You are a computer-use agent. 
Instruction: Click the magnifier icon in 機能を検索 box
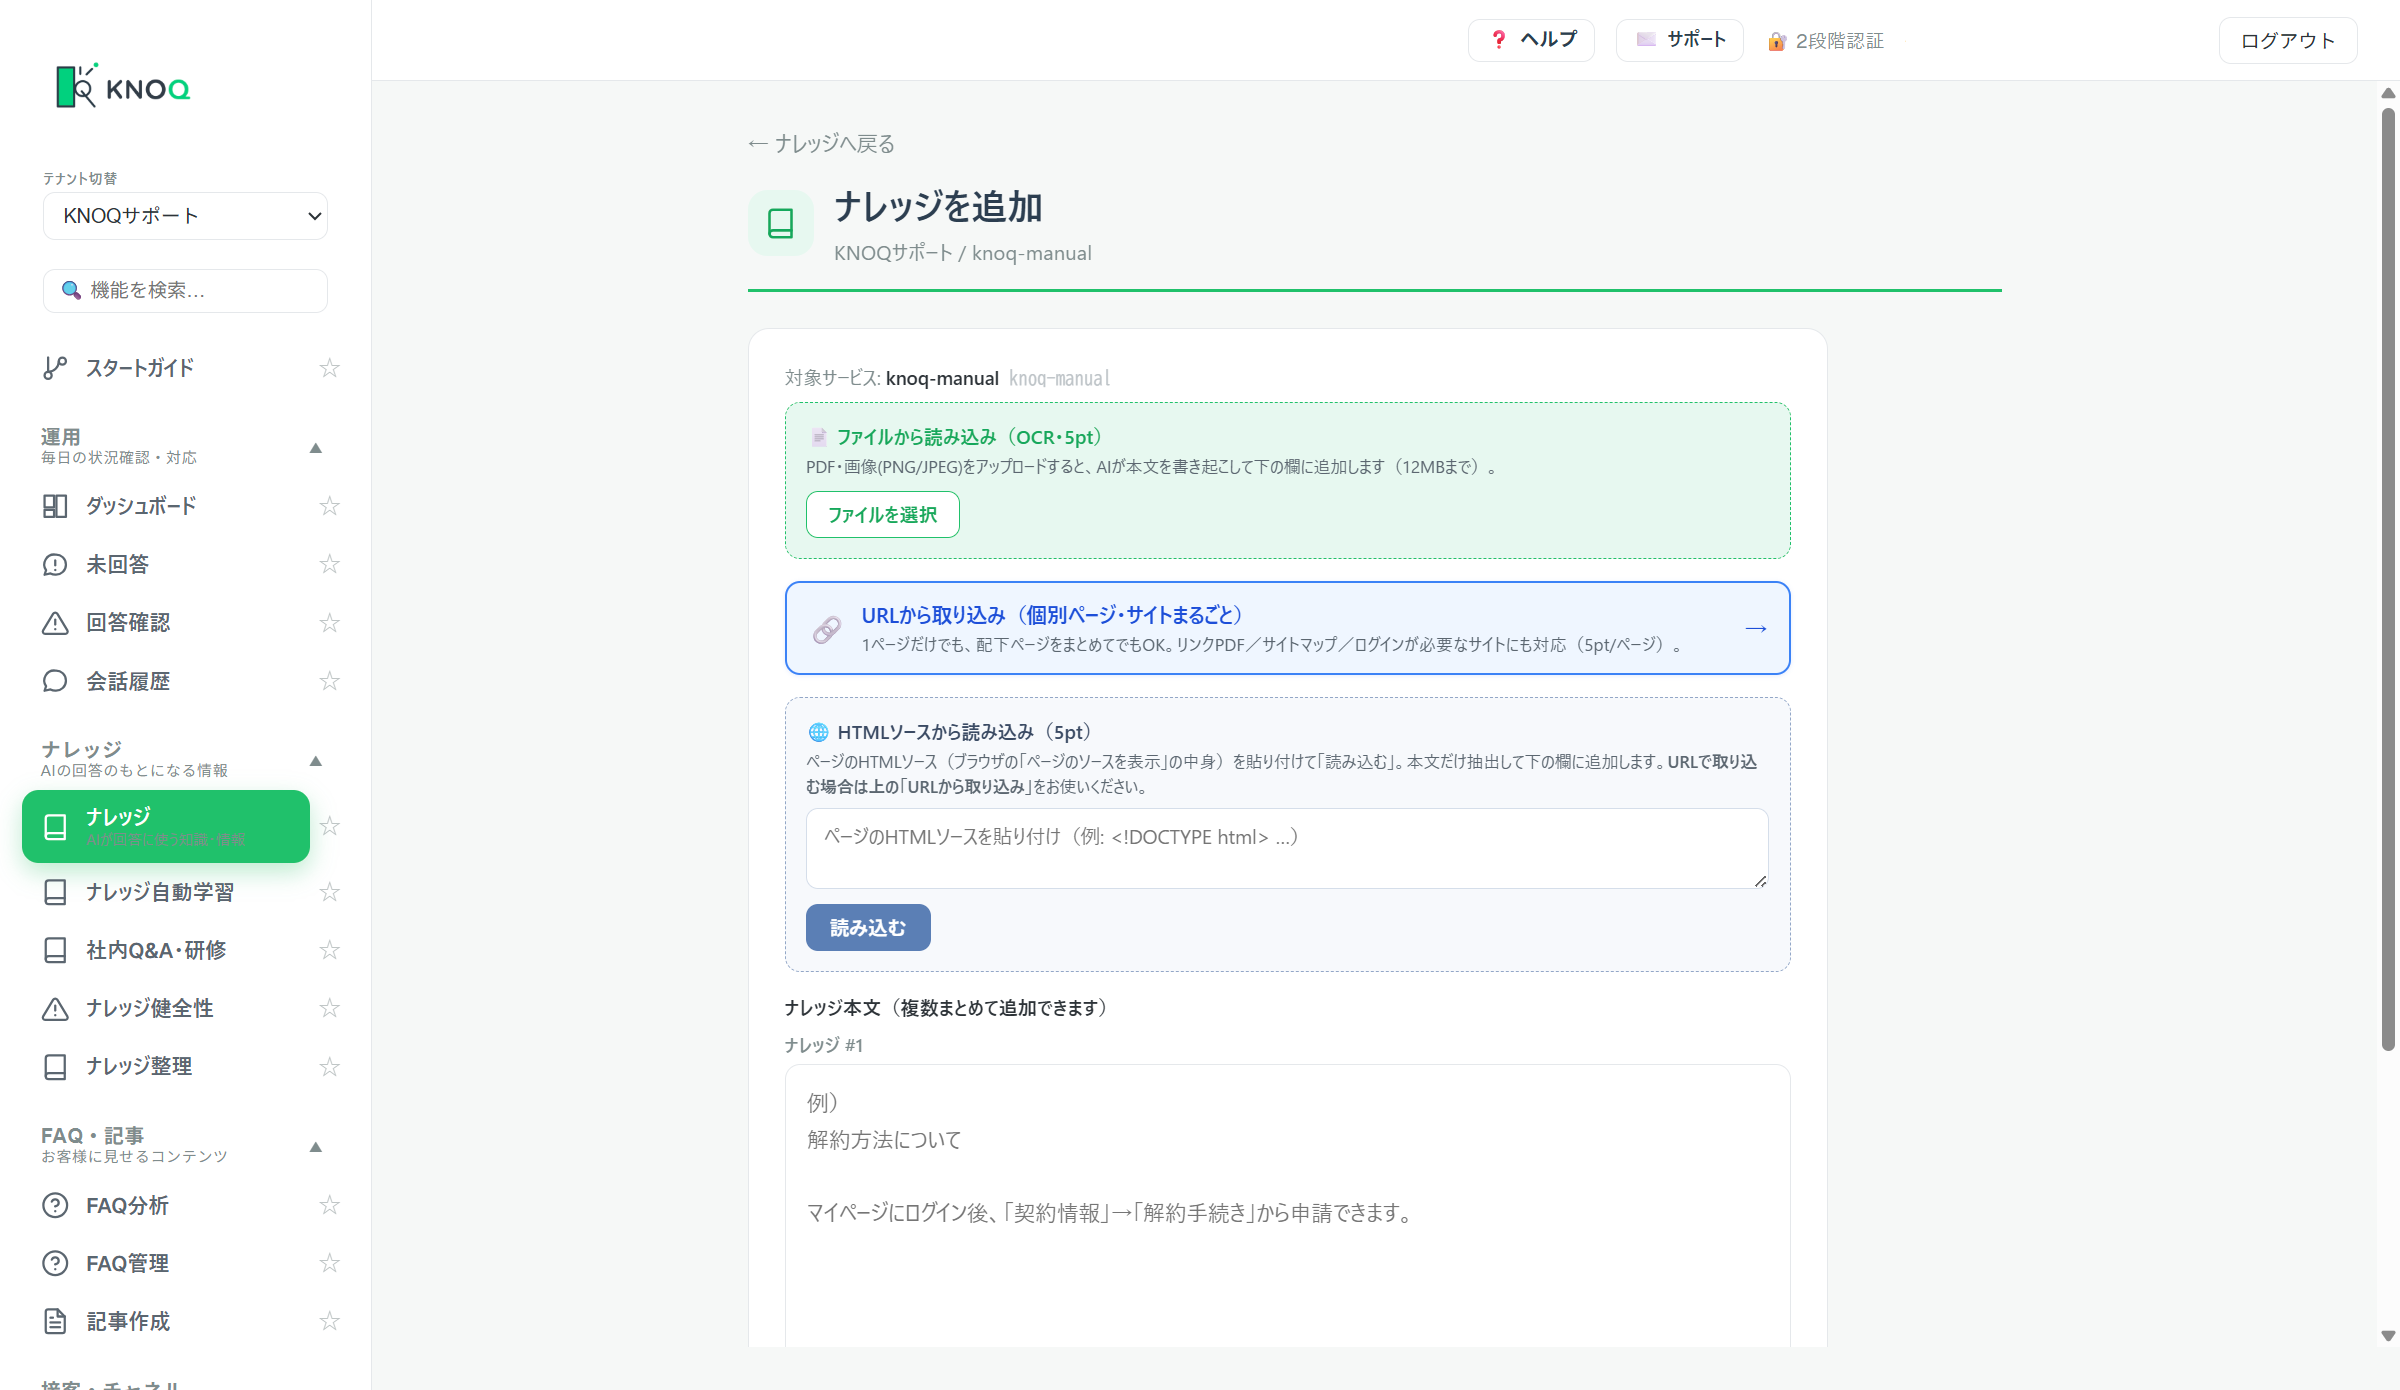(71, 290)
